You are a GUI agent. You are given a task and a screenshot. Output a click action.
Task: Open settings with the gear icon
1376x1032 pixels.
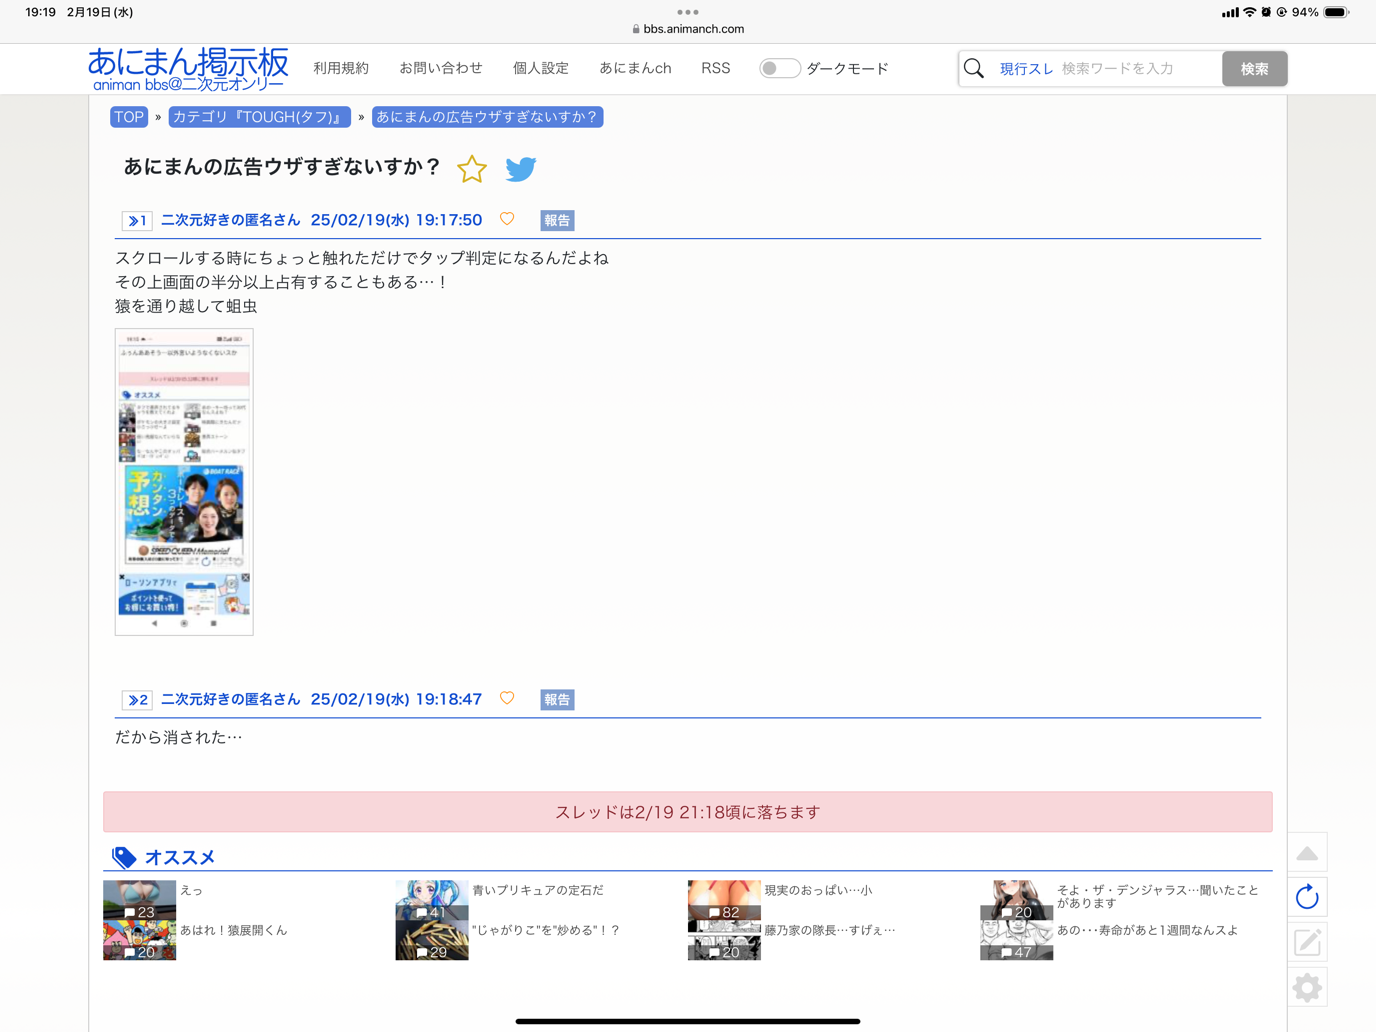click(x=1307, y=987)
